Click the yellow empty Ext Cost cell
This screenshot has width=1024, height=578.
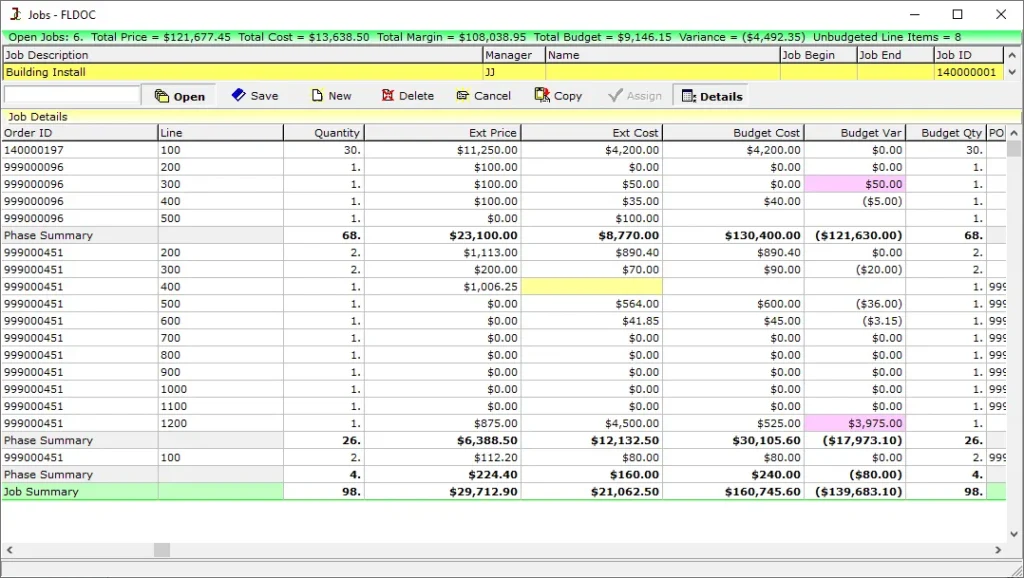(x=592, y=287)
